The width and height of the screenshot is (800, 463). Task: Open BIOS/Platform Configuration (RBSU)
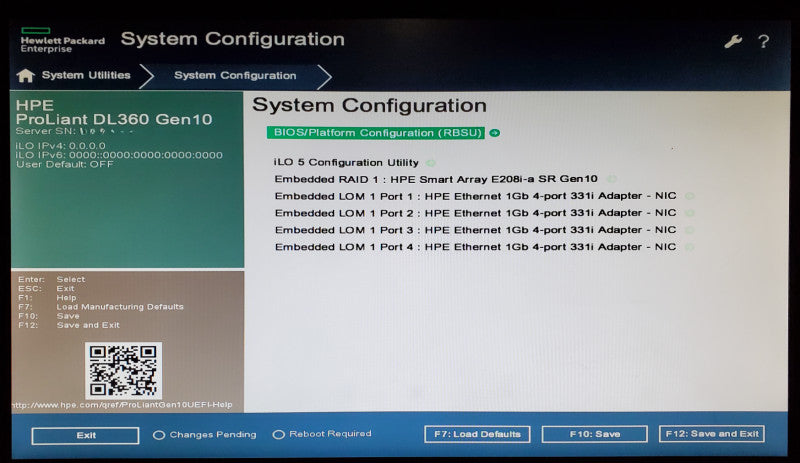376,133
